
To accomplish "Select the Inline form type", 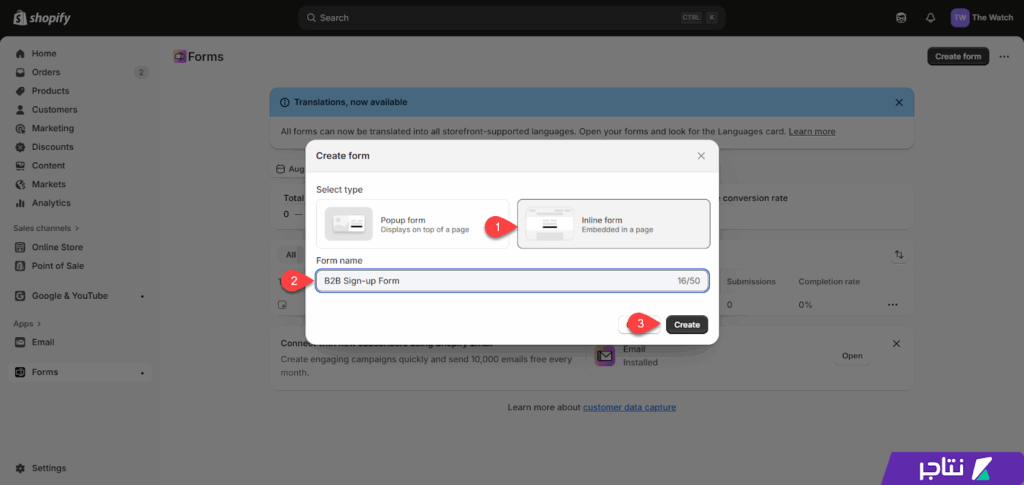I will coord(613,224).
